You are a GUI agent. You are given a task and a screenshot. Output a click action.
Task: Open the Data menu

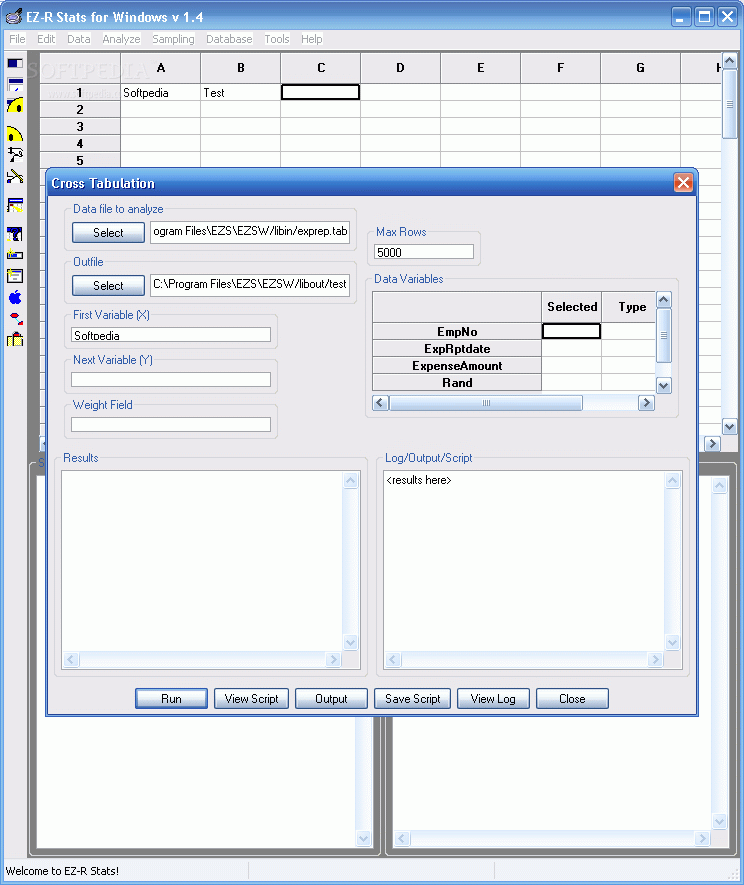[x=78, y=39]
